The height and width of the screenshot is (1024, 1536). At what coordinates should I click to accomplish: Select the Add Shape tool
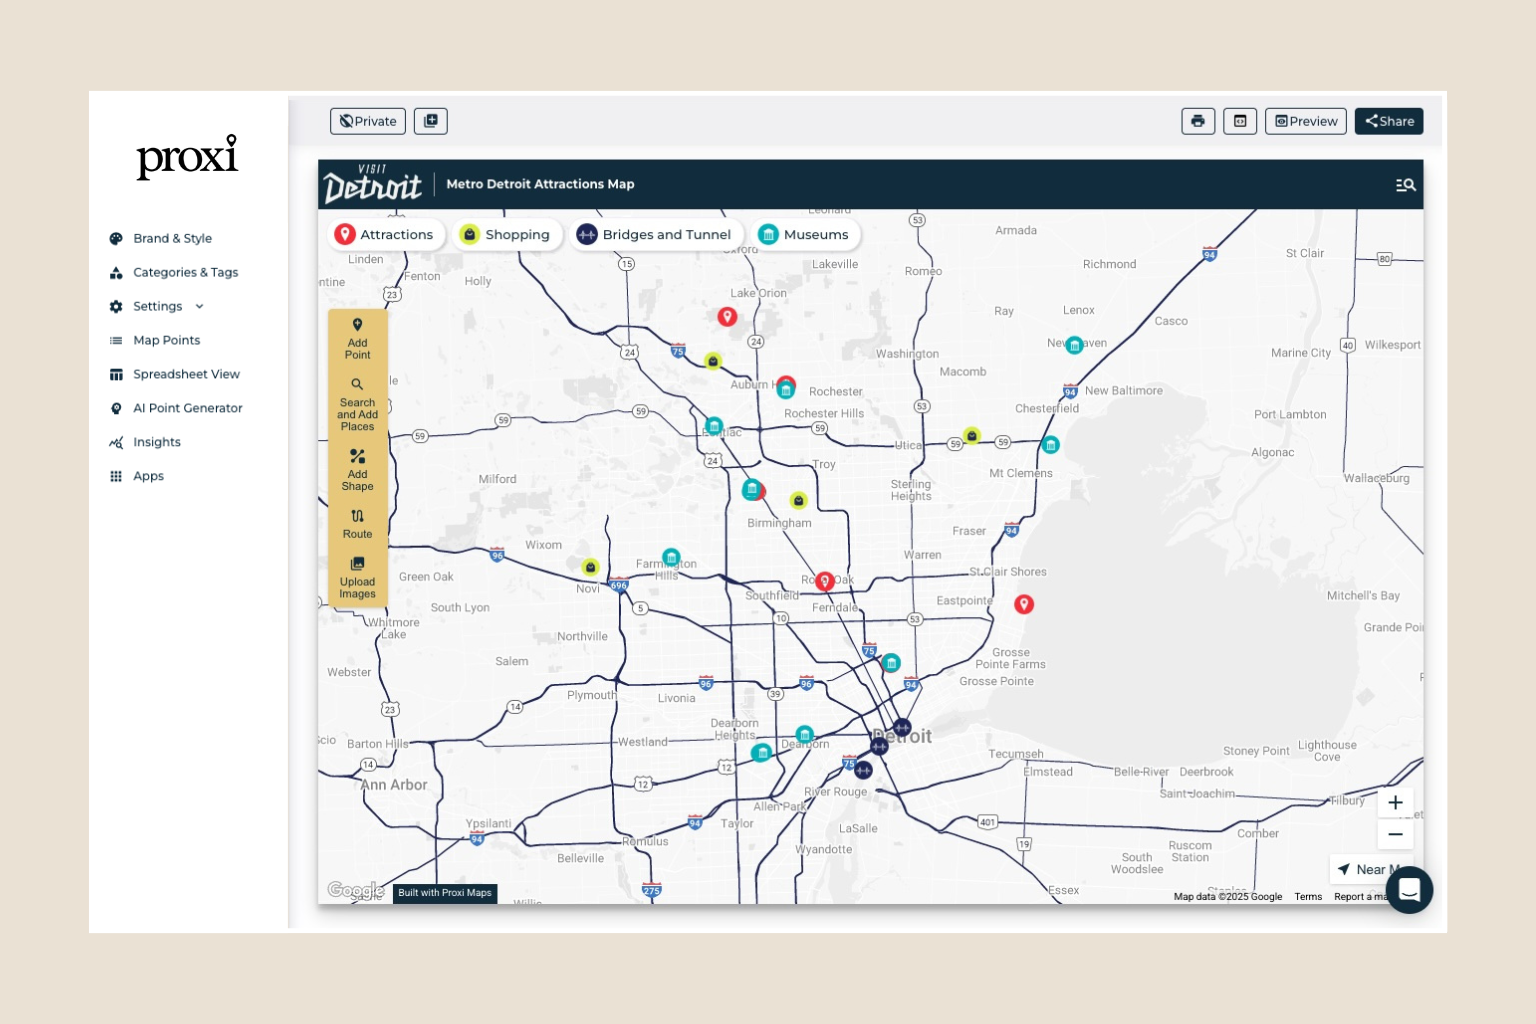357,469
